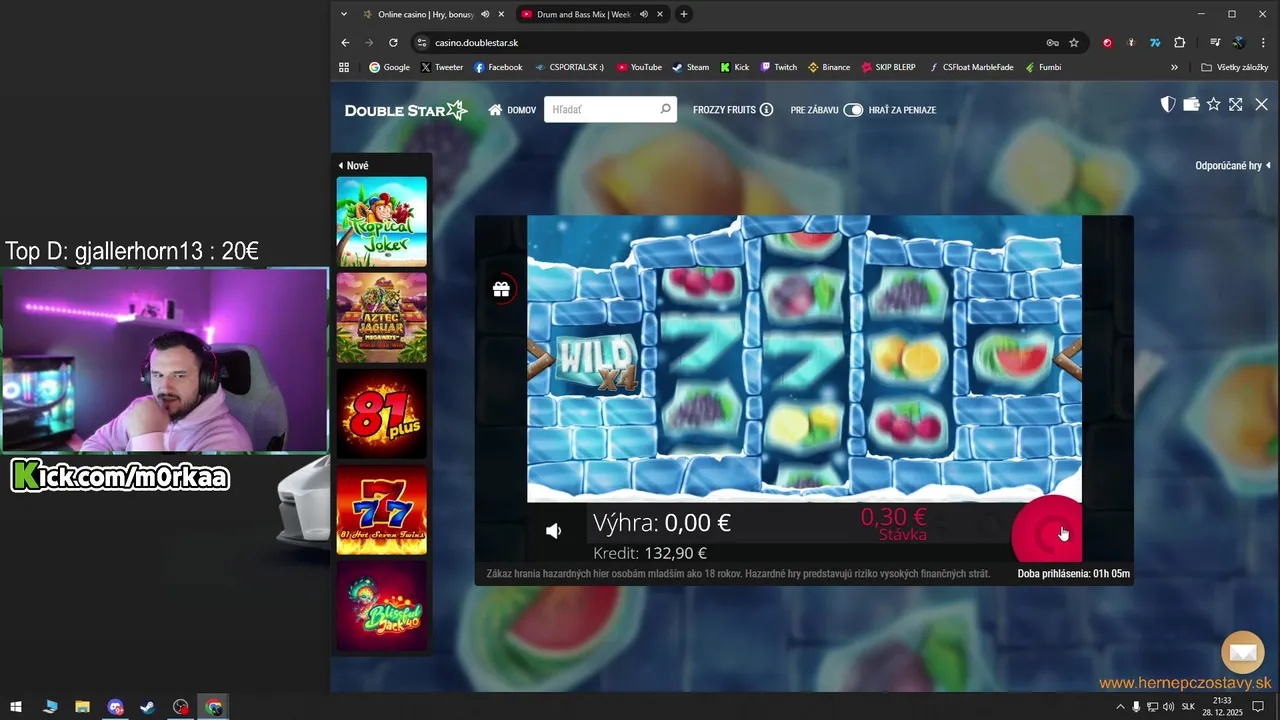This screenshot has width=1280, height=720.
Task: Open Kick bookmark
Action: [734, 68]
